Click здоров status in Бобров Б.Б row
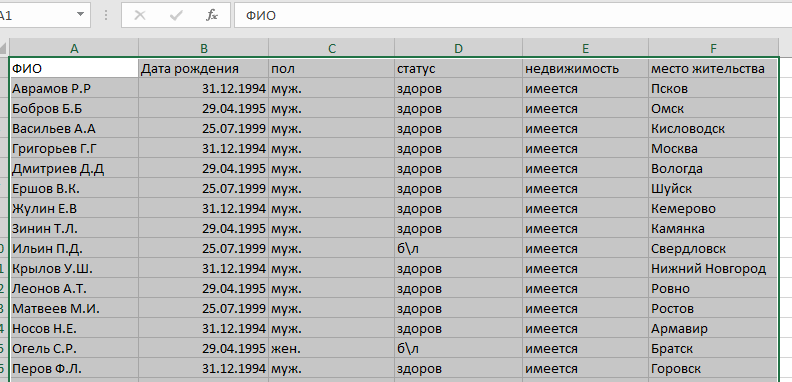 point(458,109)
